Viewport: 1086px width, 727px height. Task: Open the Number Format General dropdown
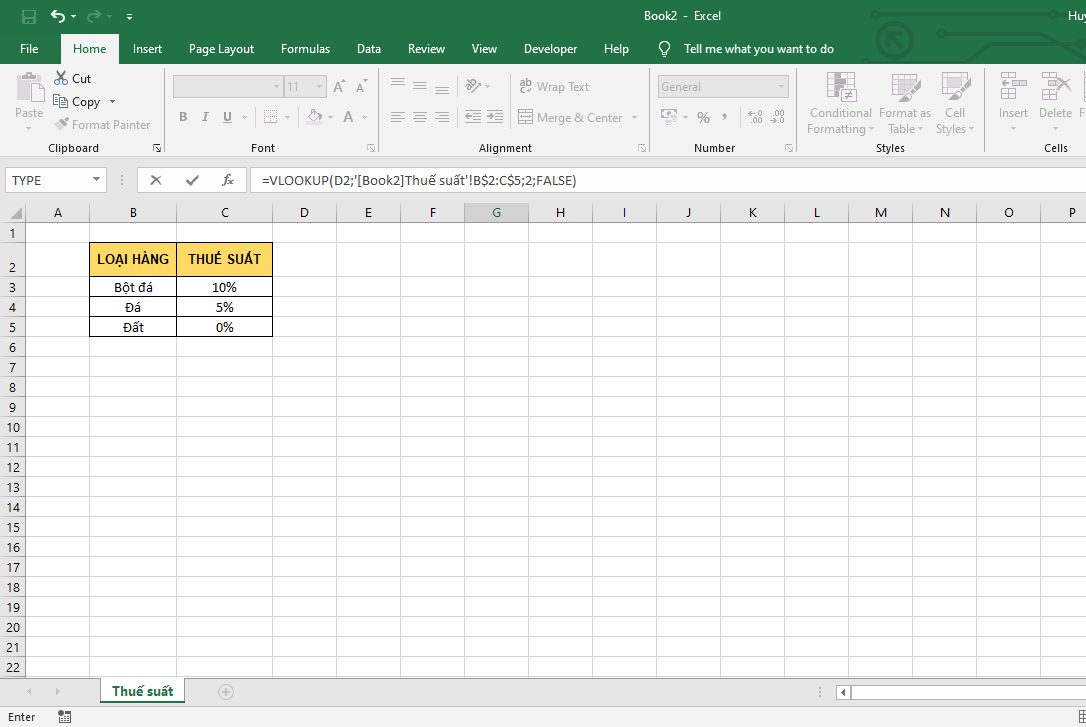(x=781, y=87)
